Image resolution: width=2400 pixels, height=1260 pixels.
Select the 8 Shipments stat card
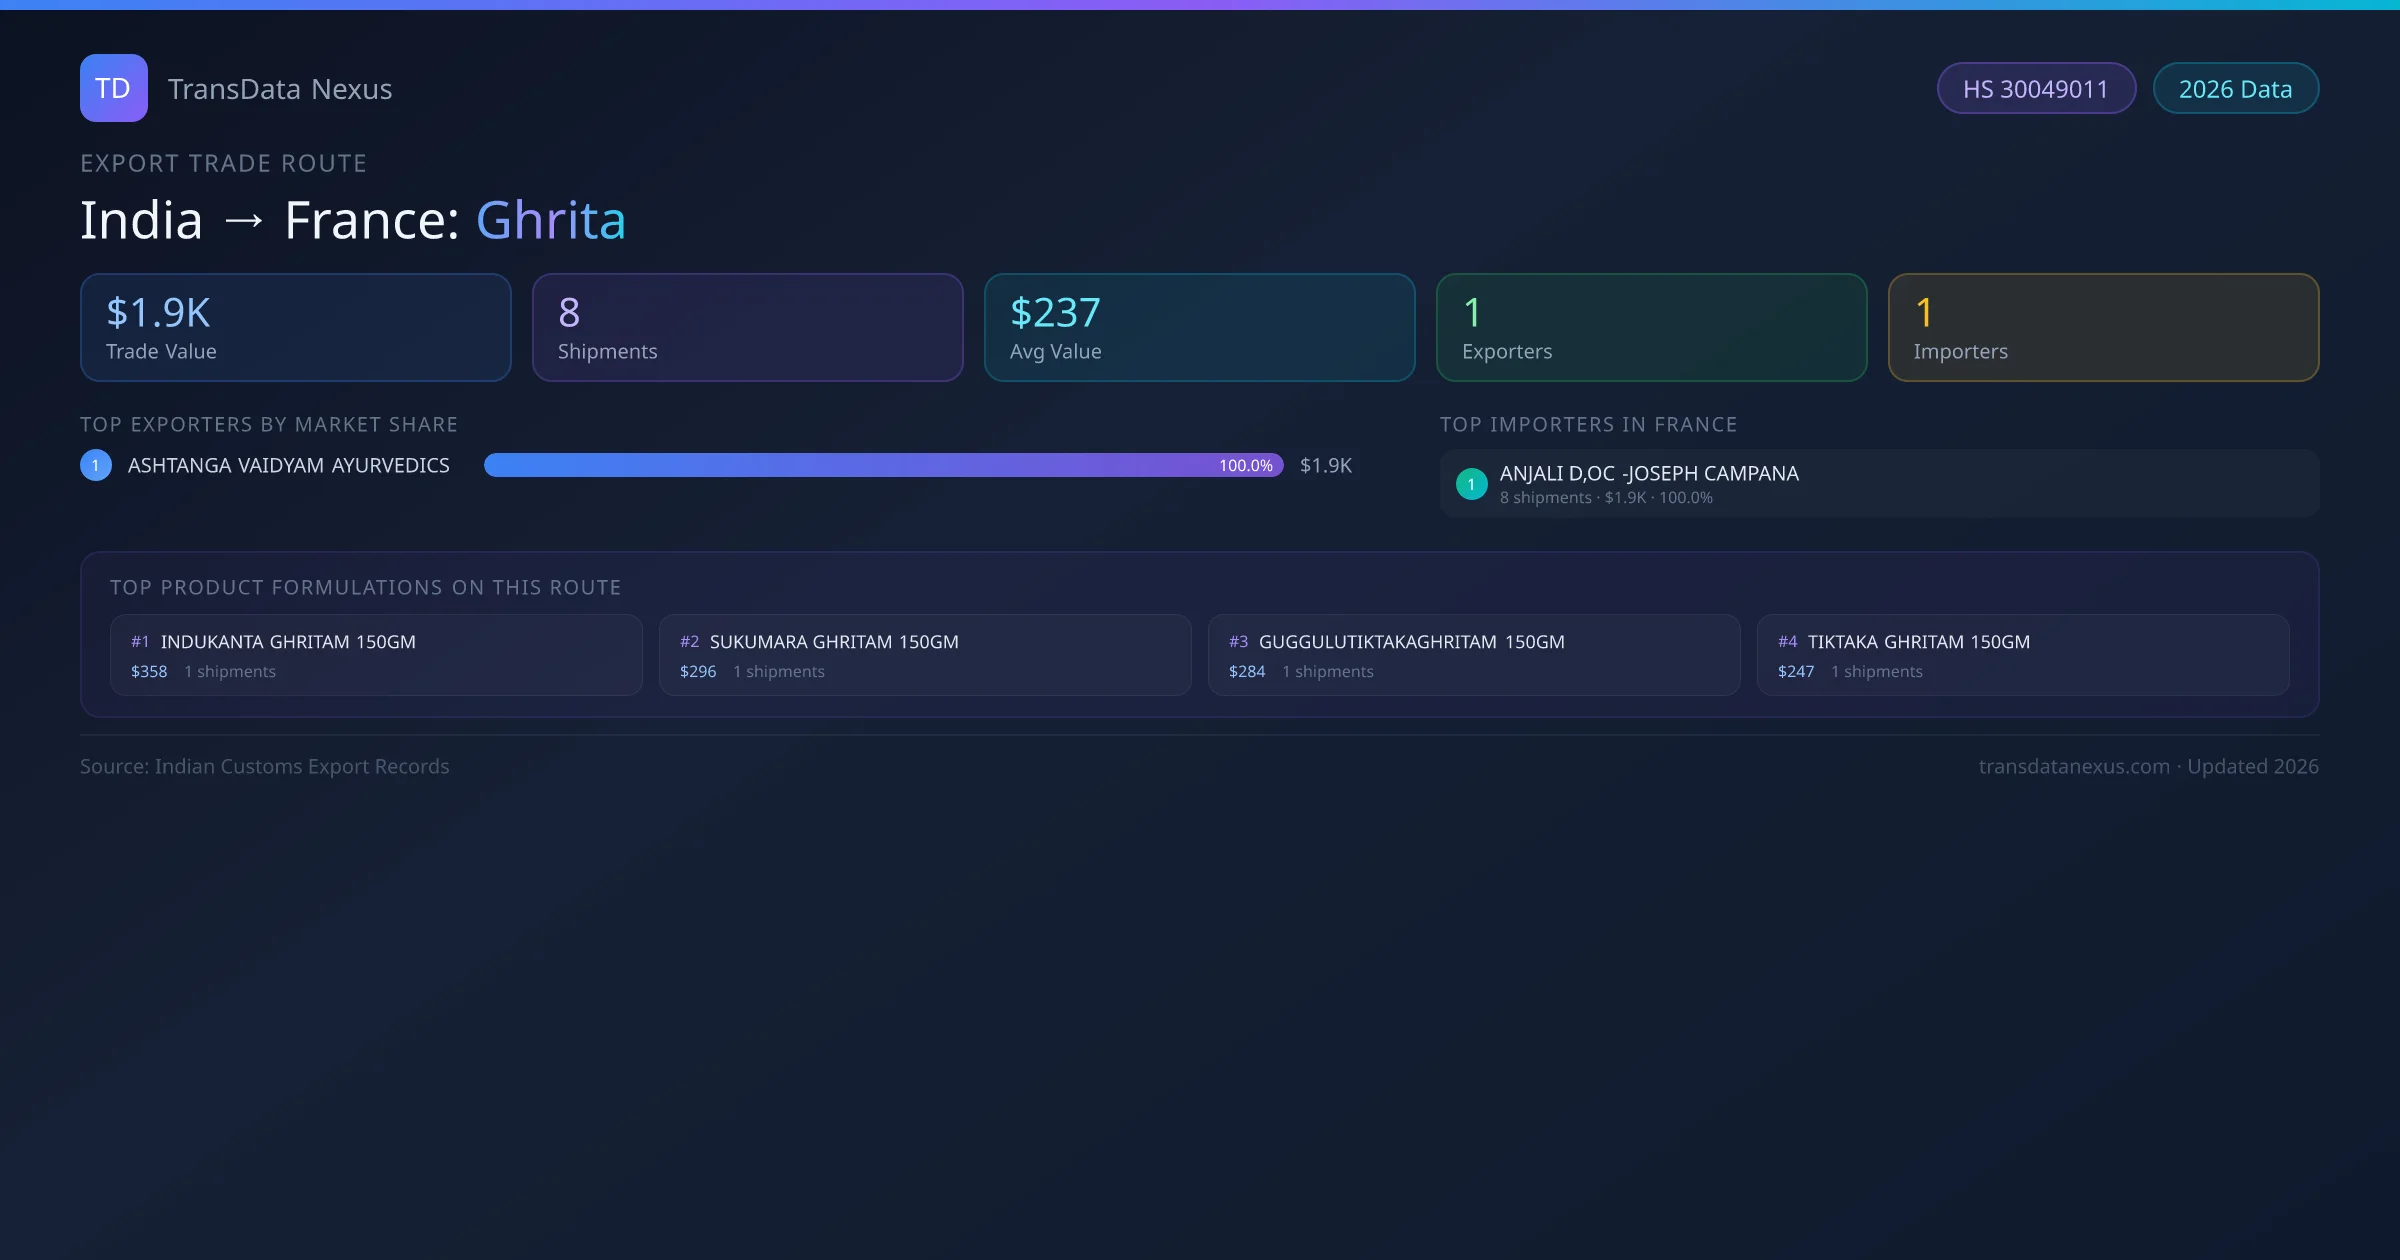747,328
